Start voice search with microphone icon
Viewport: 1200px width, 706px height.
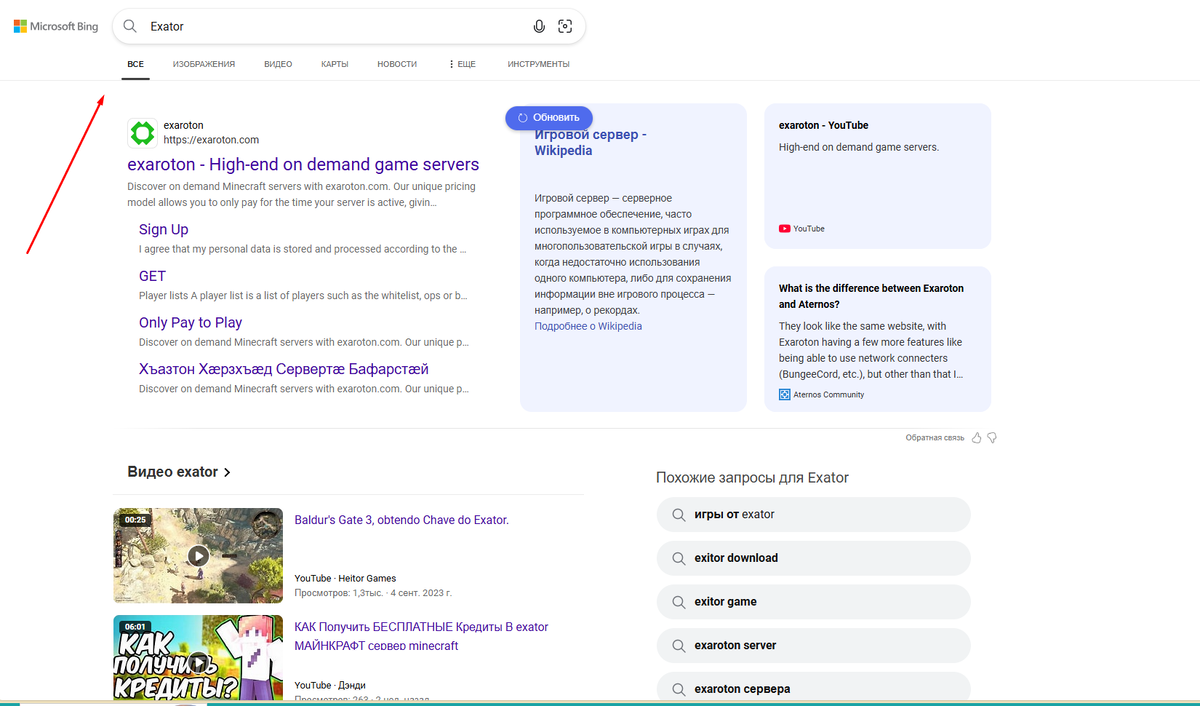tap(539, 27)
